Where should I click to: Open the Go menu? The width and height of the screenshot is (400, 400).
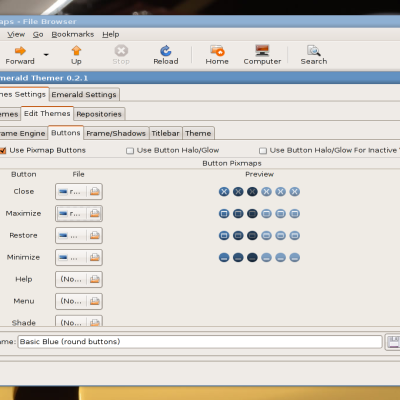pyautogui.click(x=38, y=34)
